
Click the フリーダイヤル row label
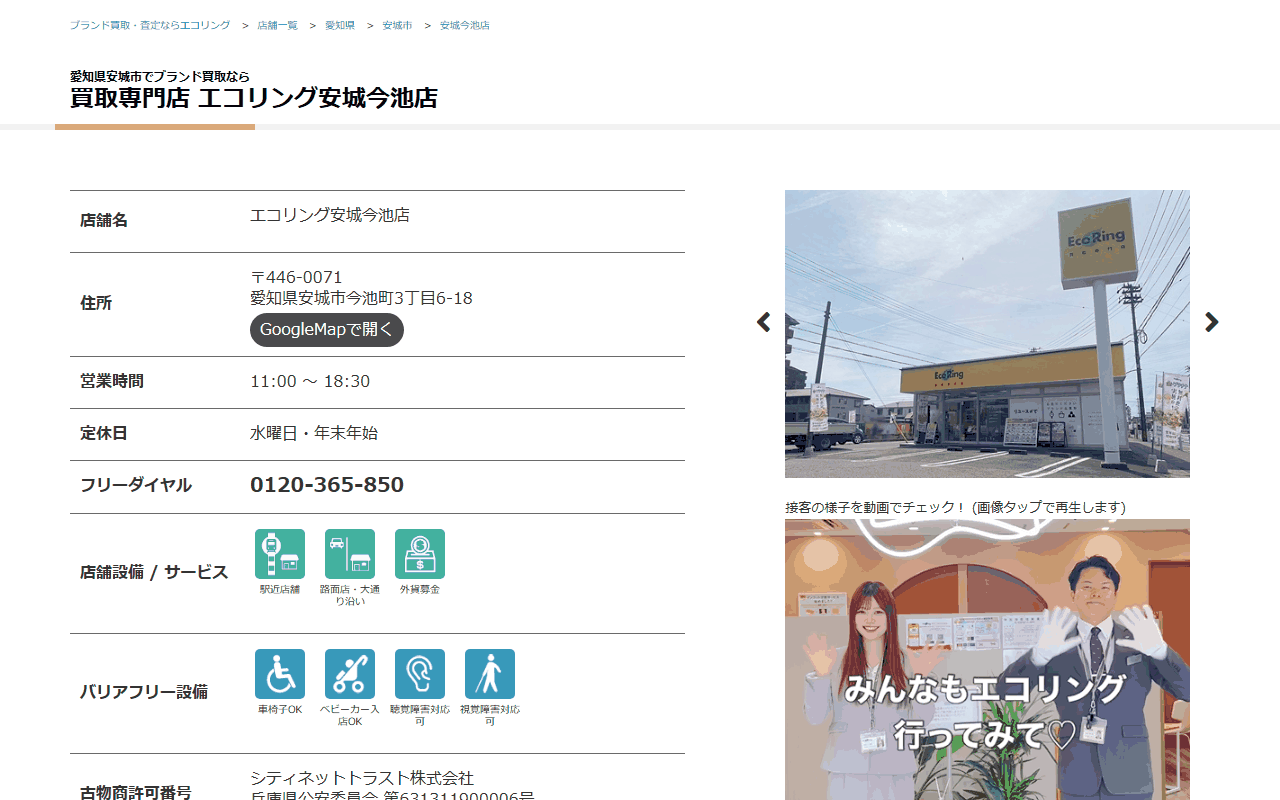(136, 485)
